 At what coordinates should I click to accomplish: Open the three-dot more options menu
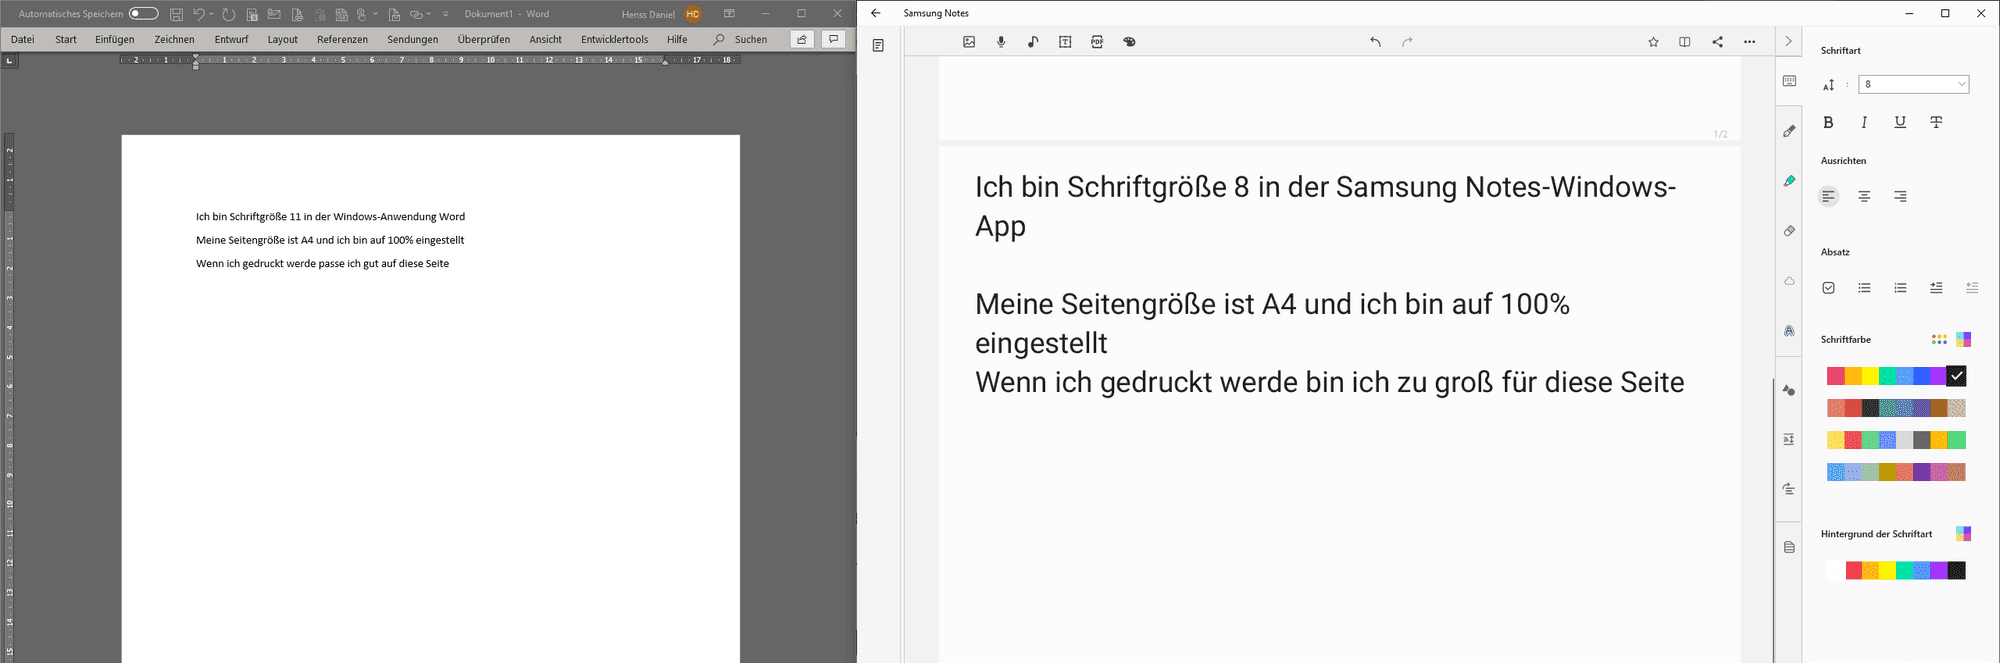(x=1749, y=42)
